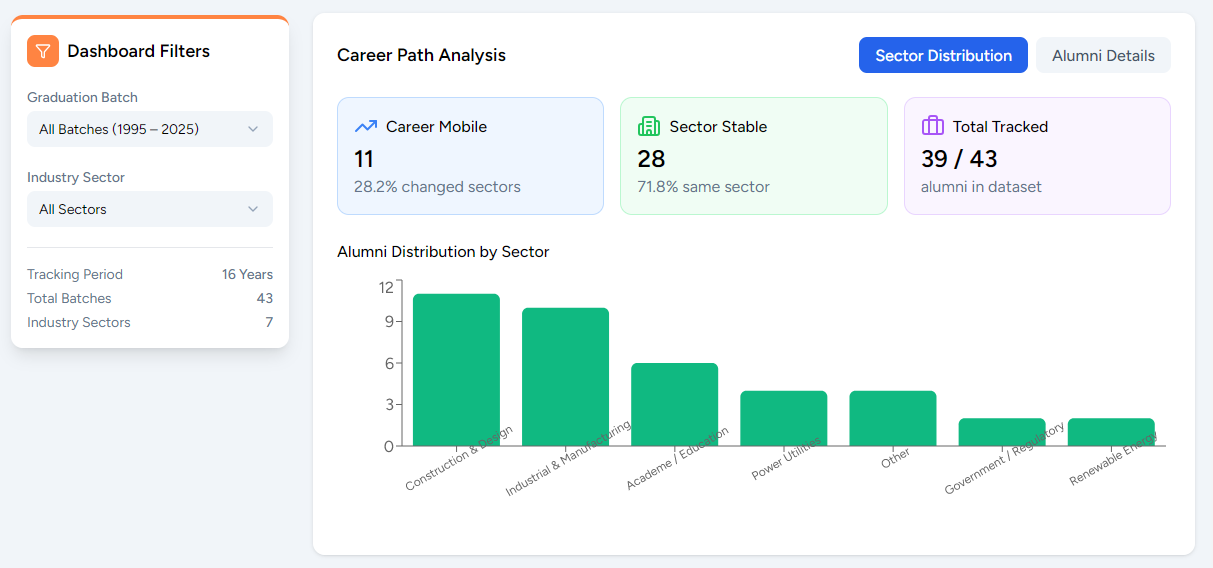Switch to the Sector Distribution tab

coord(943,56)
